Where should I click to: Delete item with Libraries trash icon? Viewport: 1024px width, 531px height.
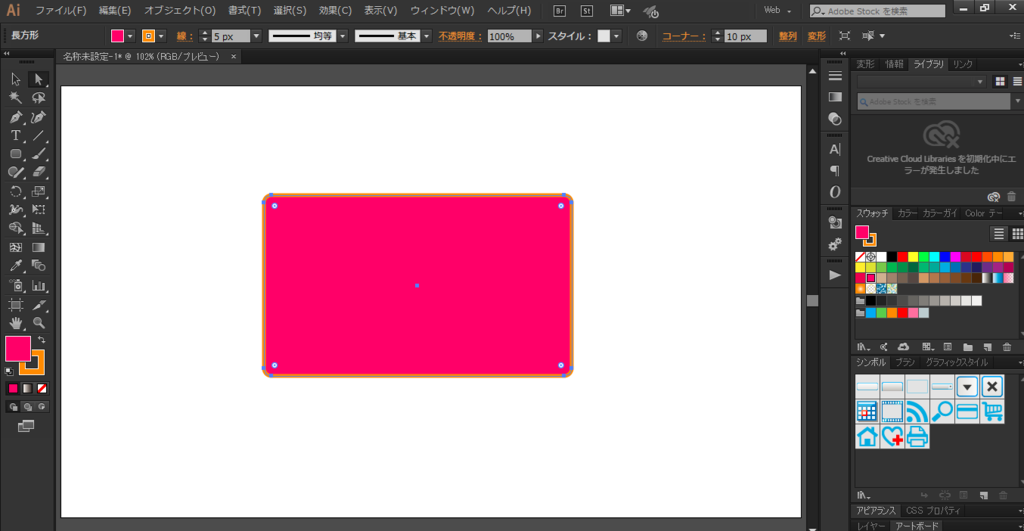tap(1011, 197)
